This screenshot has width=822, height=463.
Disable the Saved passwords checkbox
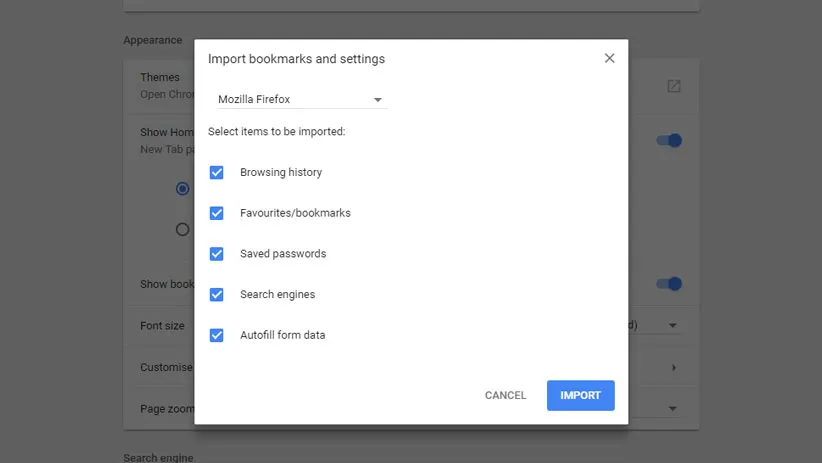point(216,254)
